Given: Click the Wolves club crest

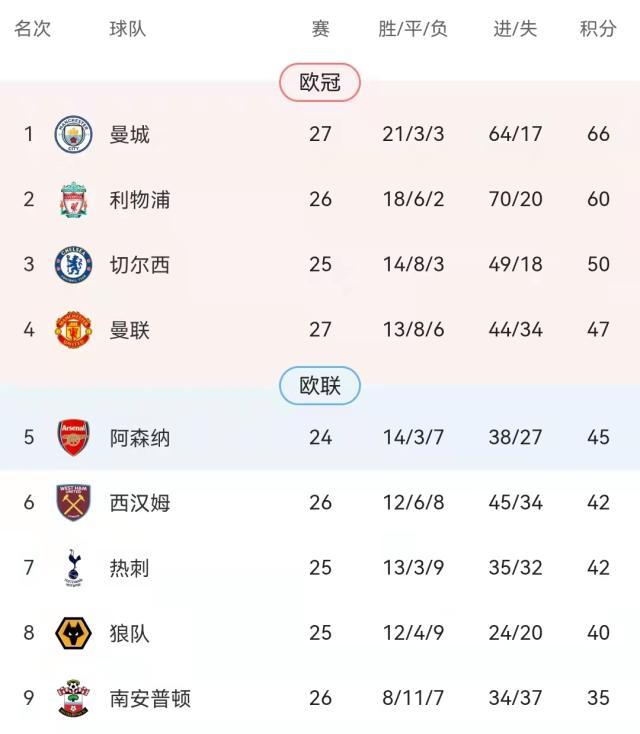Looking at the screenshot, I should point(73,633).
